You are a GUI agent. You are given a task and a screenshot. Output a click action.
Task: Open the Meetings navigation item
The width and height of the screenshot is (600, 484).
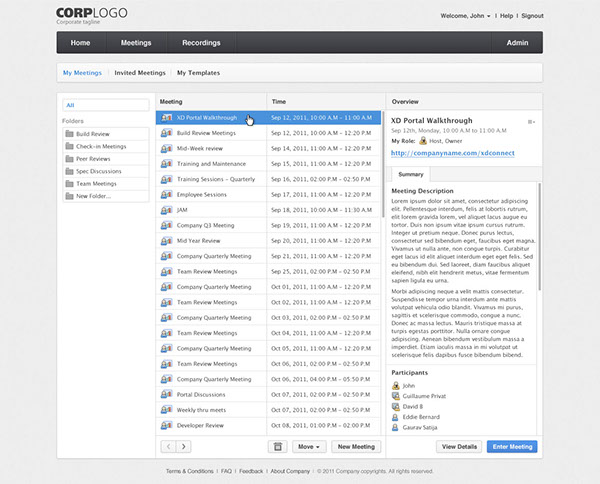[136, 42]
